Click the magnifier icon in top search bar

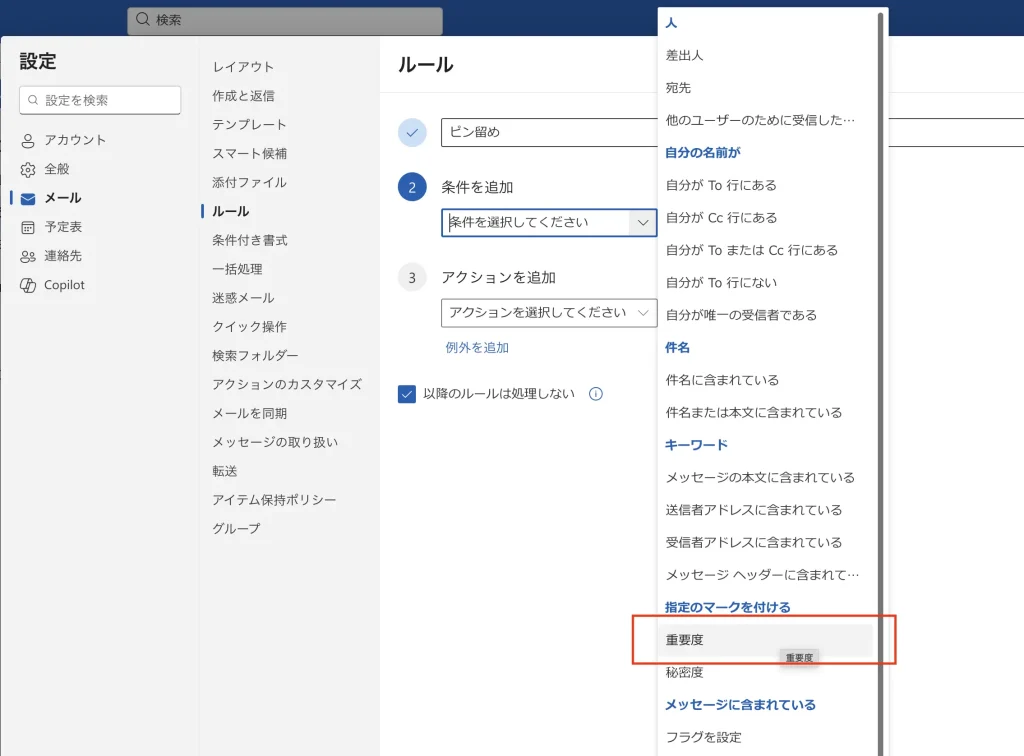pos(142,20)
